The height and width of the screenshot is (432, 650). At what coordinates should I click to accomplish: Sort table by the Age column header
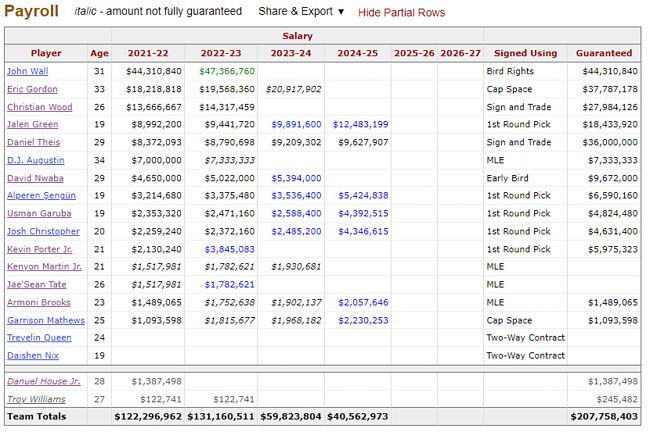(99, 53)
